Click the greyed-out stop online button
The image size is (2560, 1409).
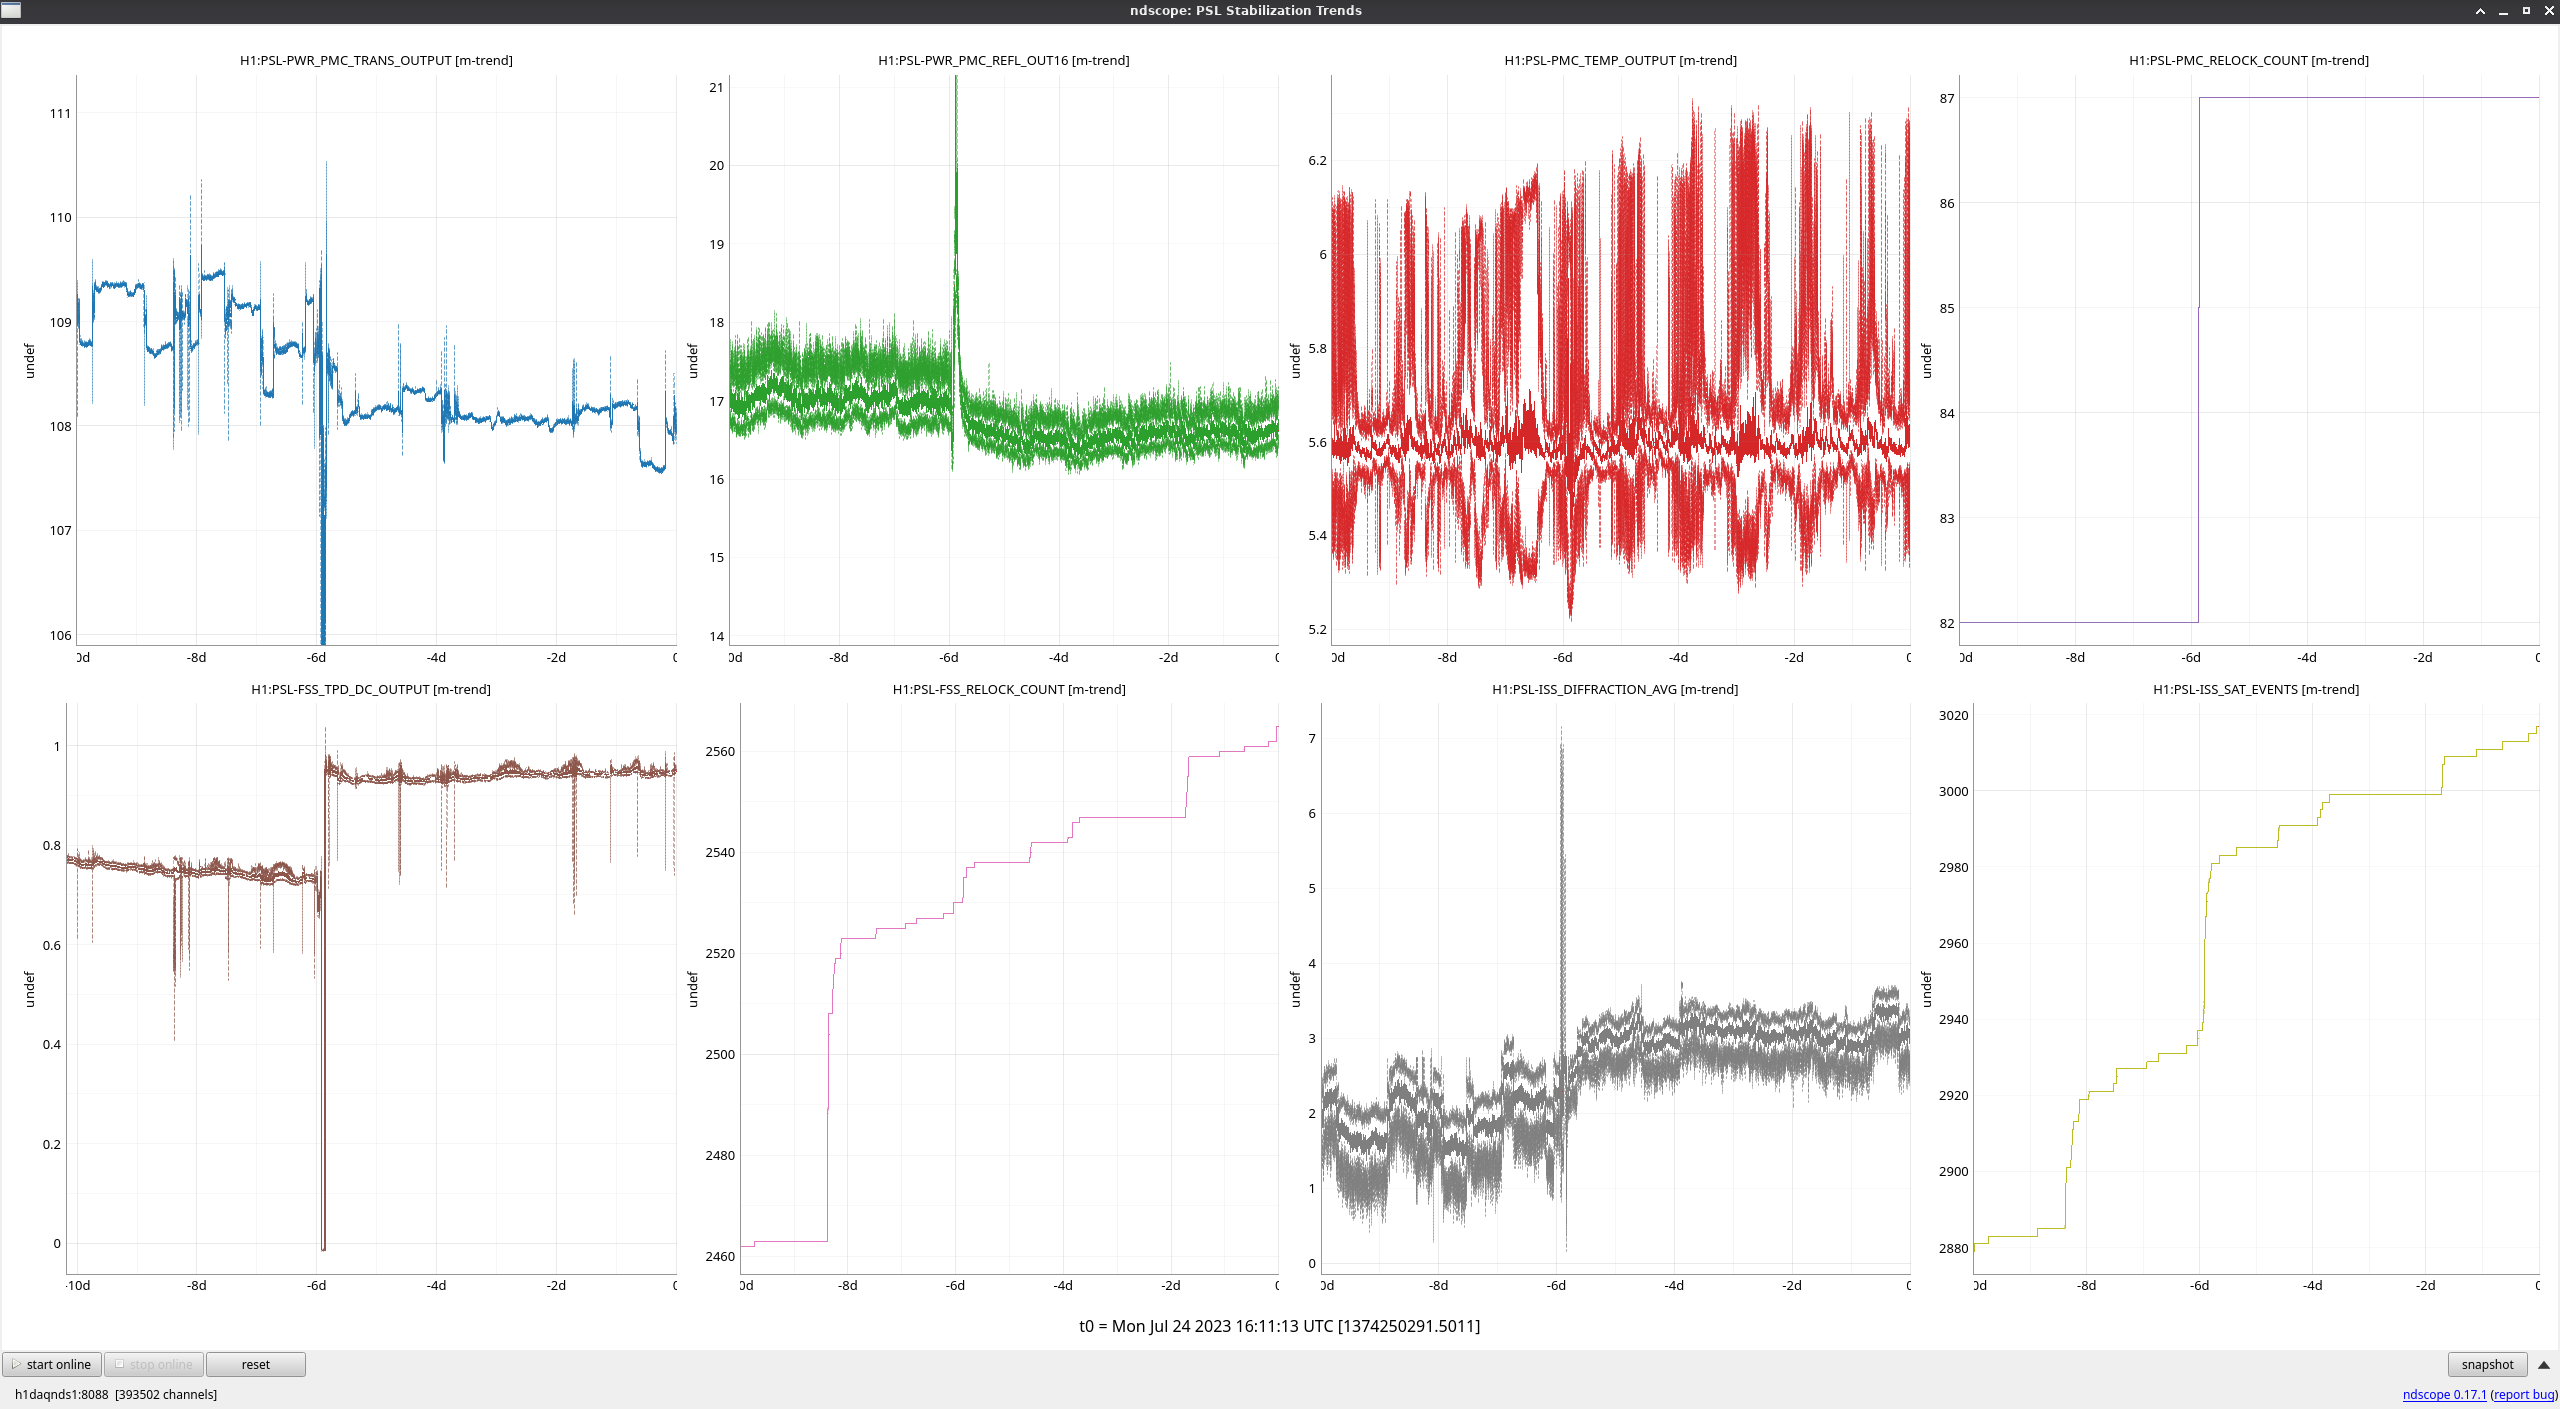pos(154,1364)
